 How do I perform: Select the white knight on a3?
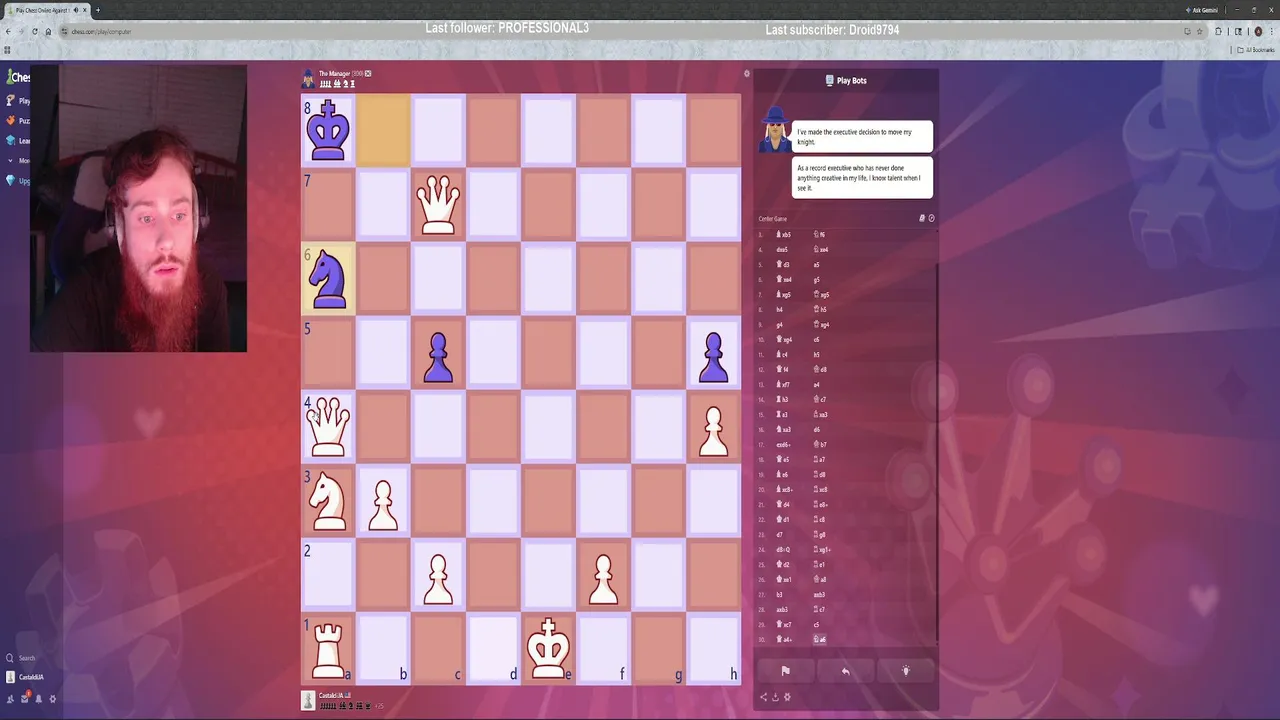click(328, 501)
